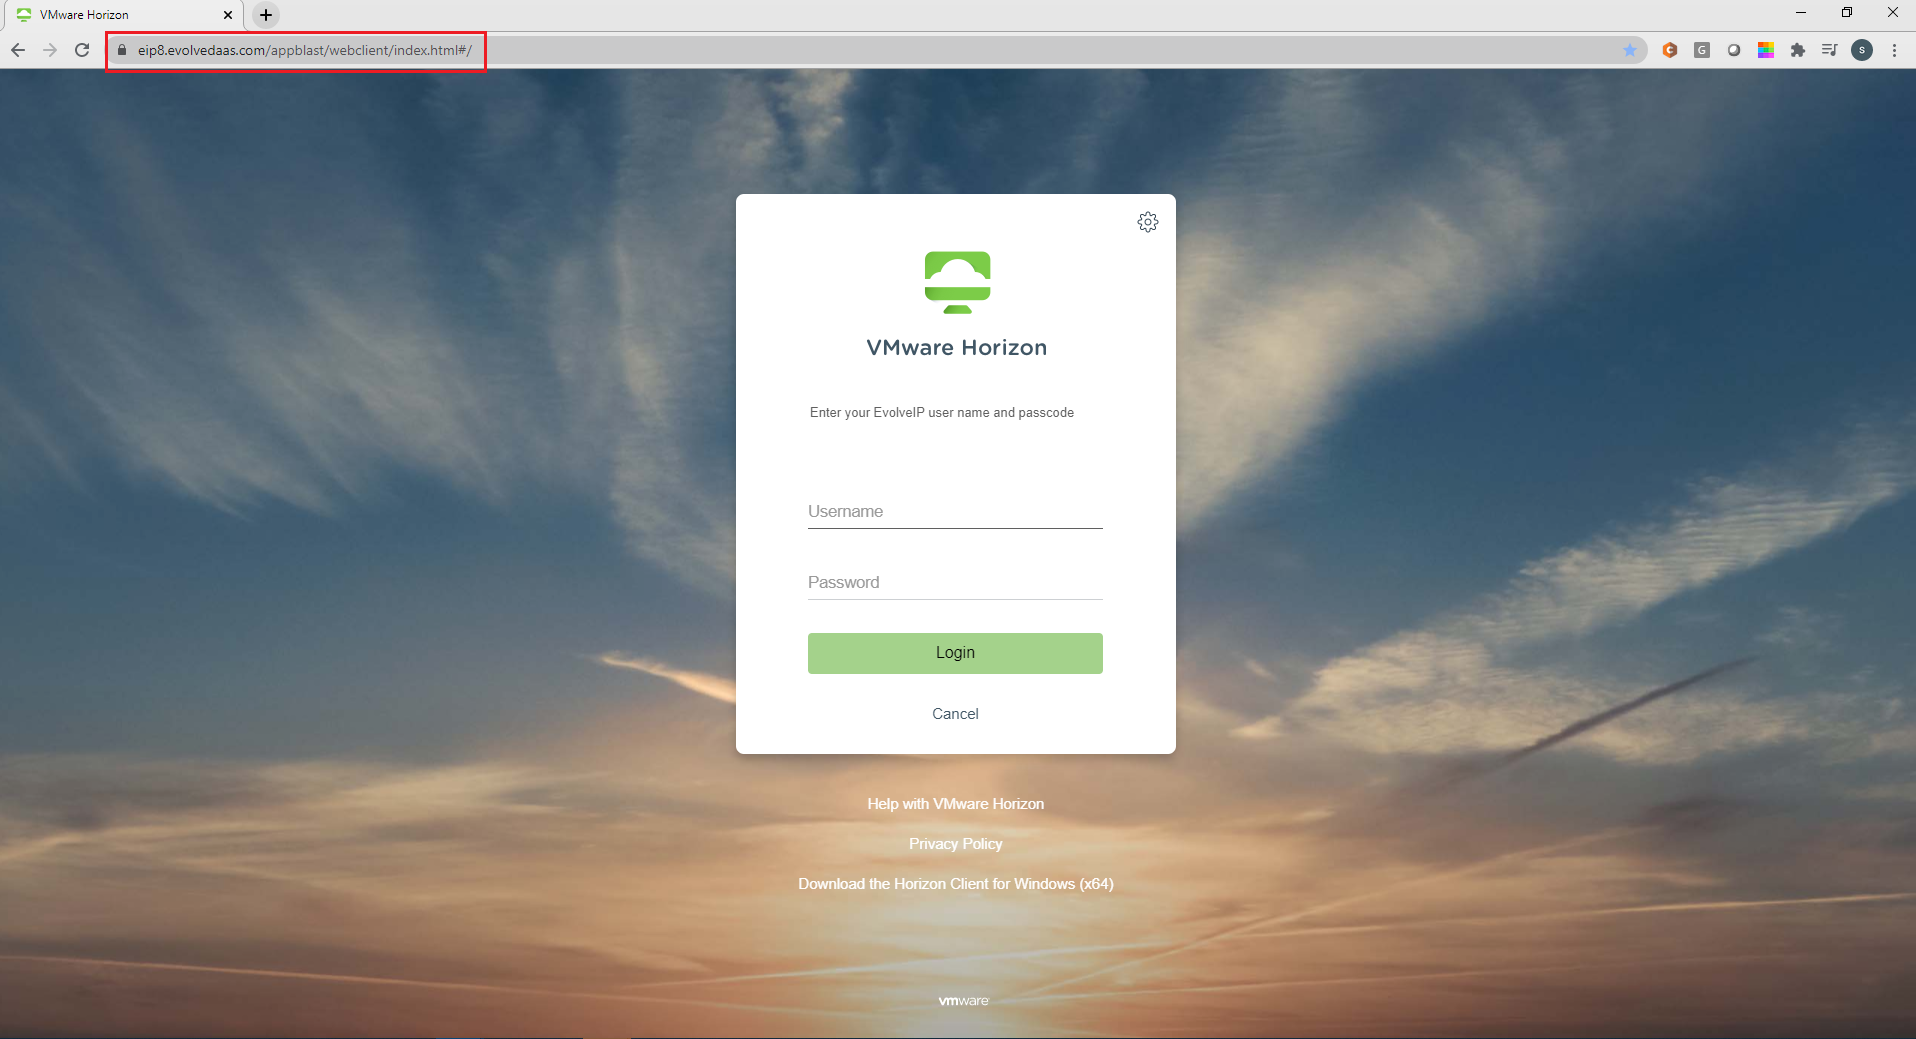Open a new browser tab
Image resolution: width=1916 pixels, height=1039 pixels.
(266, 15)
